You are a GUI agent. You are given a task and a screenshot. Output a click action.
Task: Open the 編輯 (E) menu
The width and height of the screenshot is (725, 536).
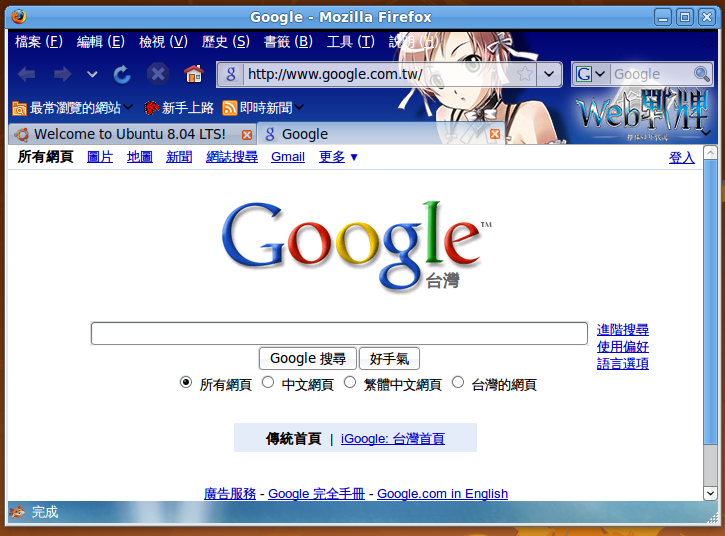tap(100, 42)
